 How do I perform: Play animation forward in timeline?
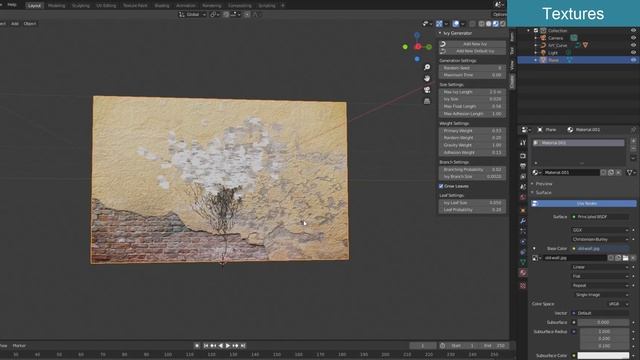click(228, 346)
